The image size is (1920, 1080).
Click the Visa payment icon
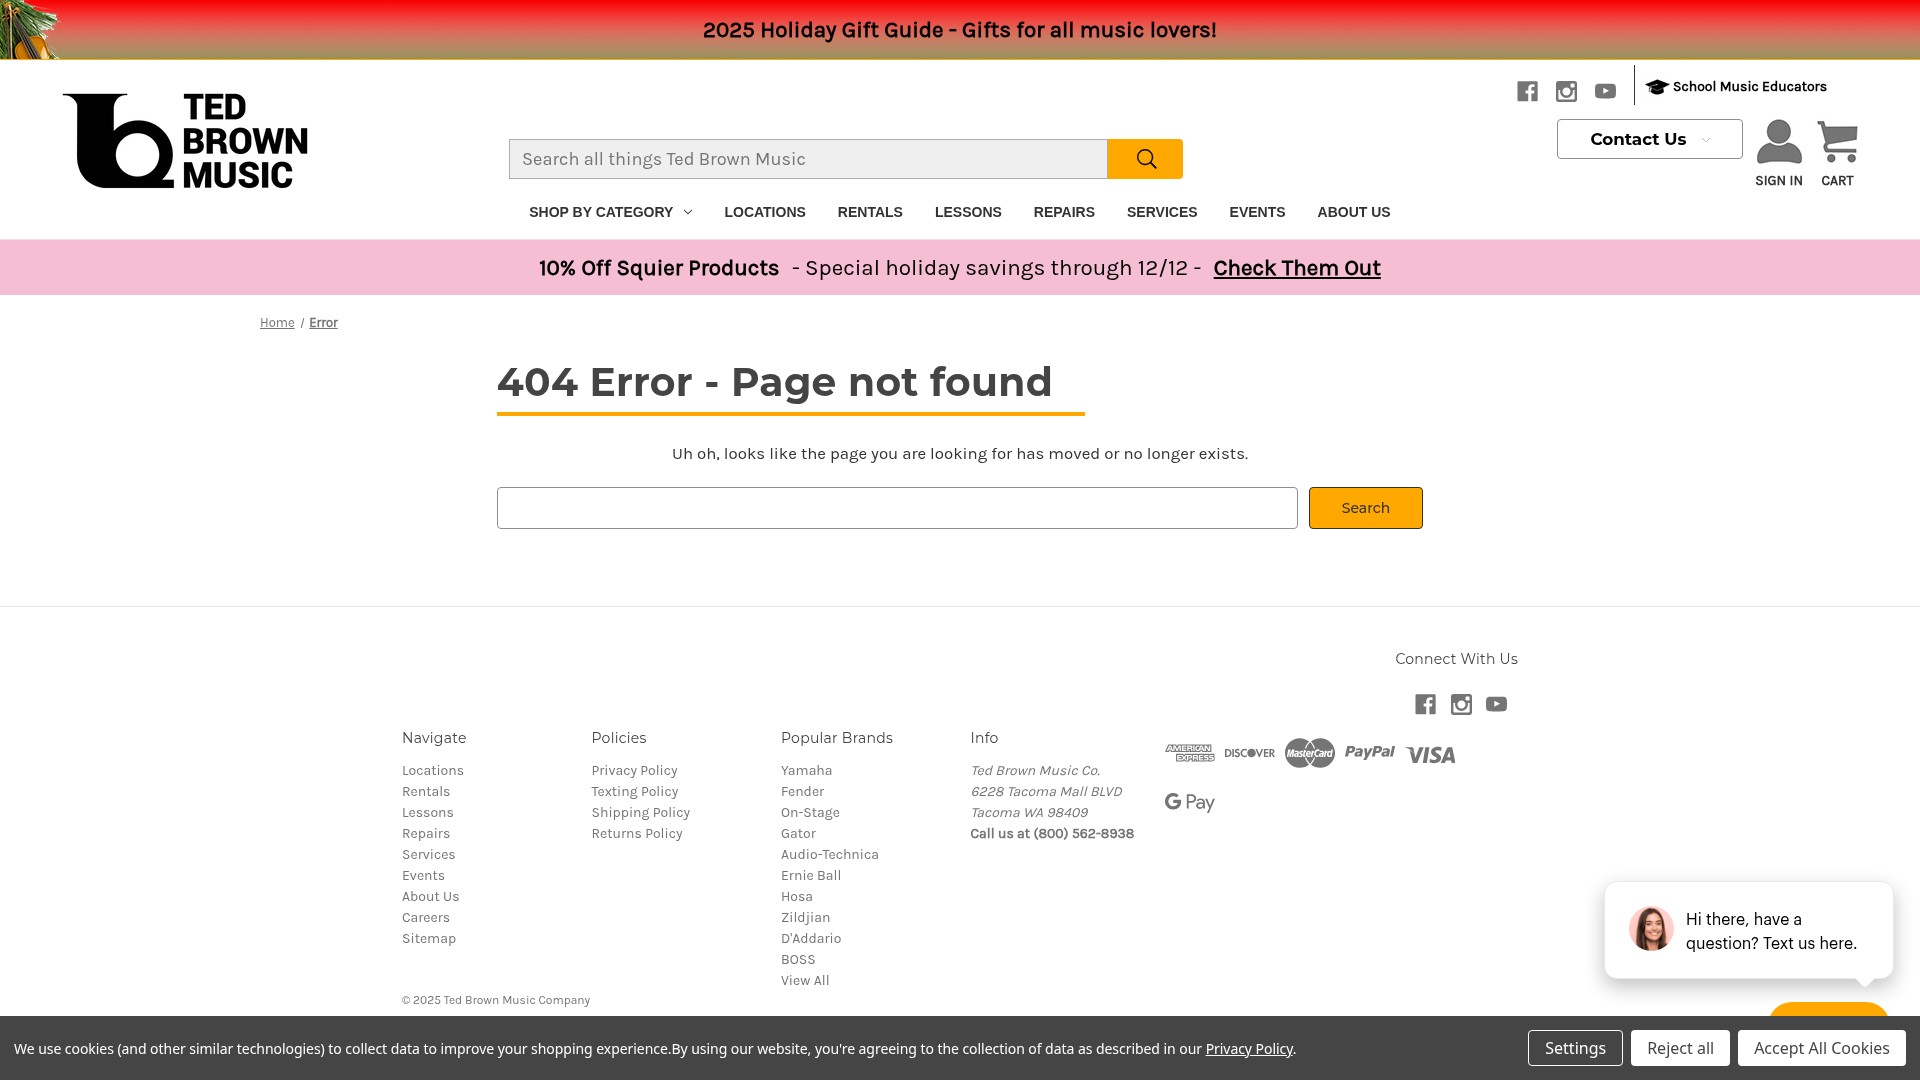point(1430,755)
